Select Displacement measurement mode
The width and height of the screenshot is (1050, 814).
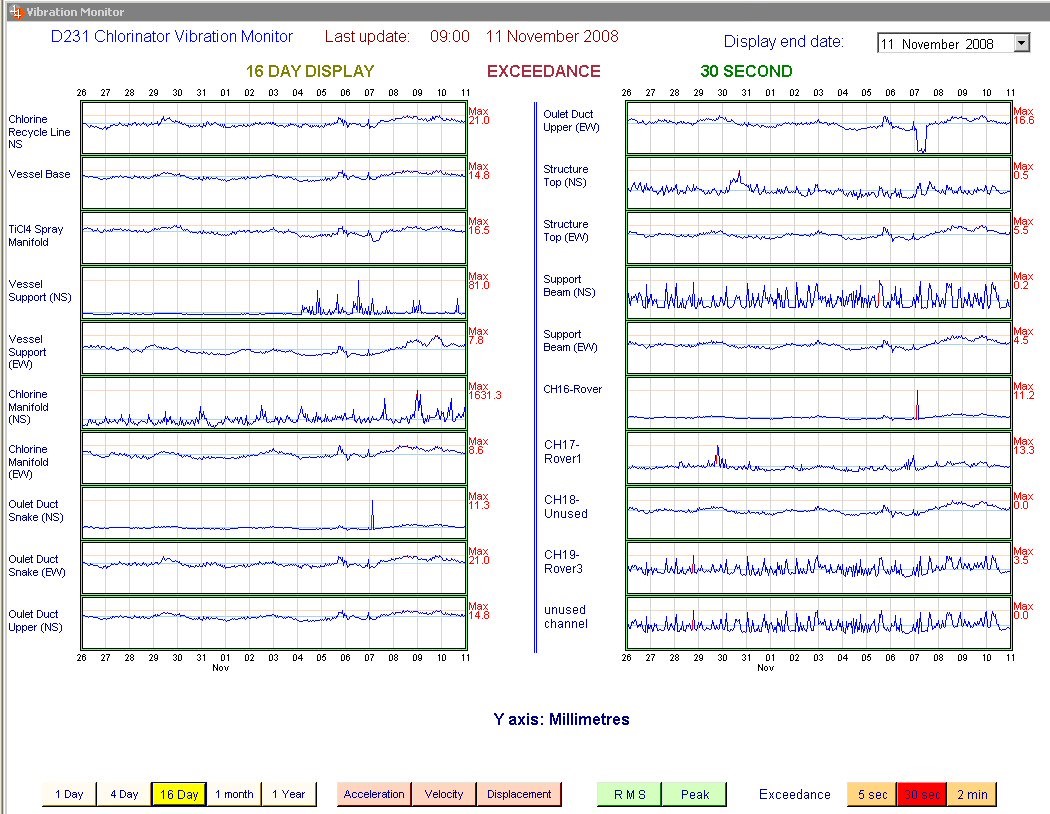coord(519,794)
